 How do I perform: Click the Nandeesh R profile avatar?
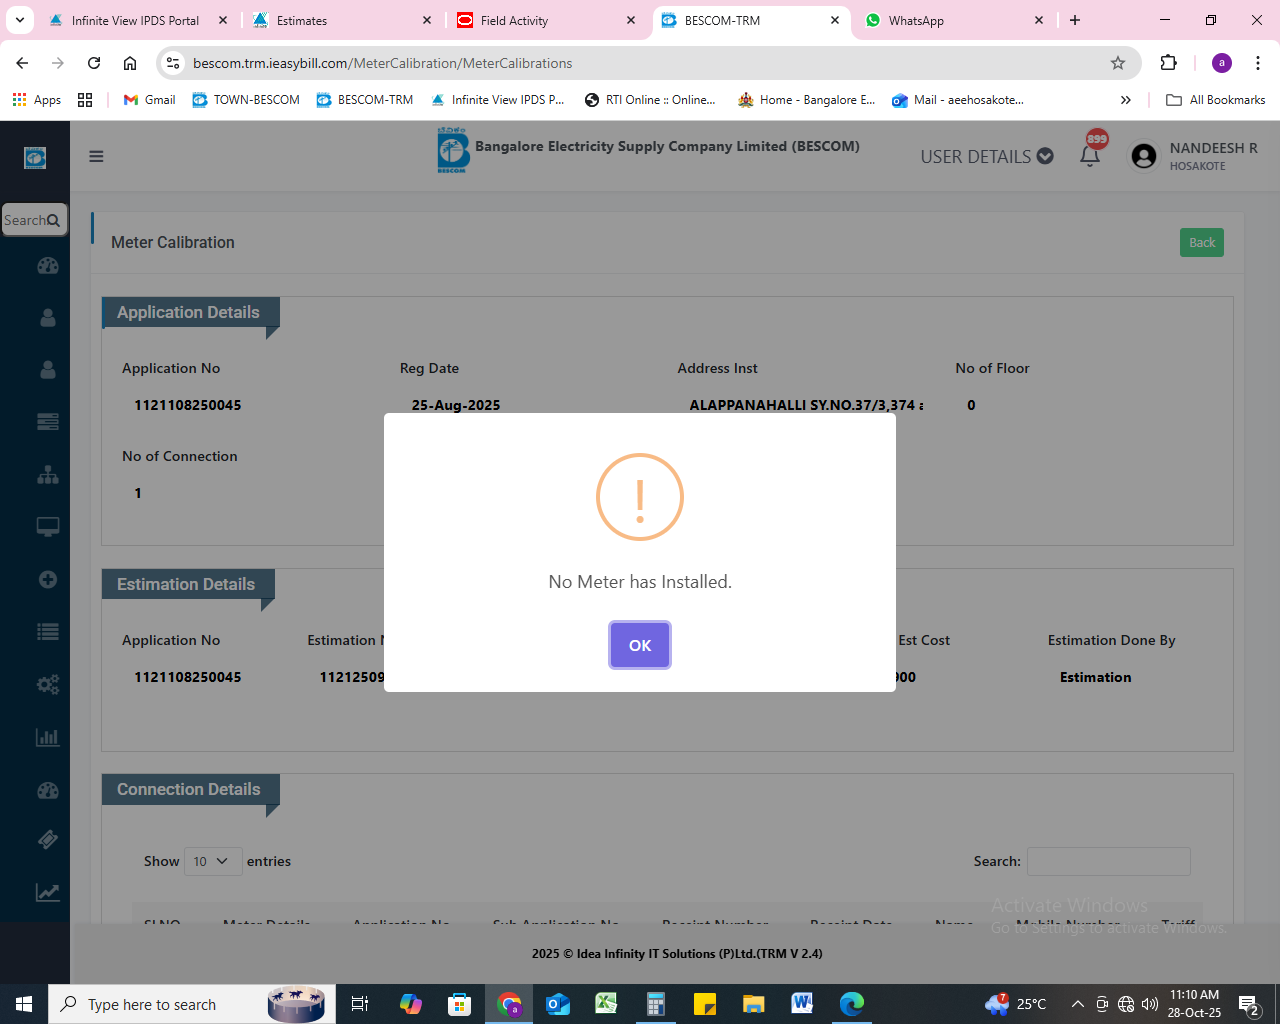[x=1143, y=156]
